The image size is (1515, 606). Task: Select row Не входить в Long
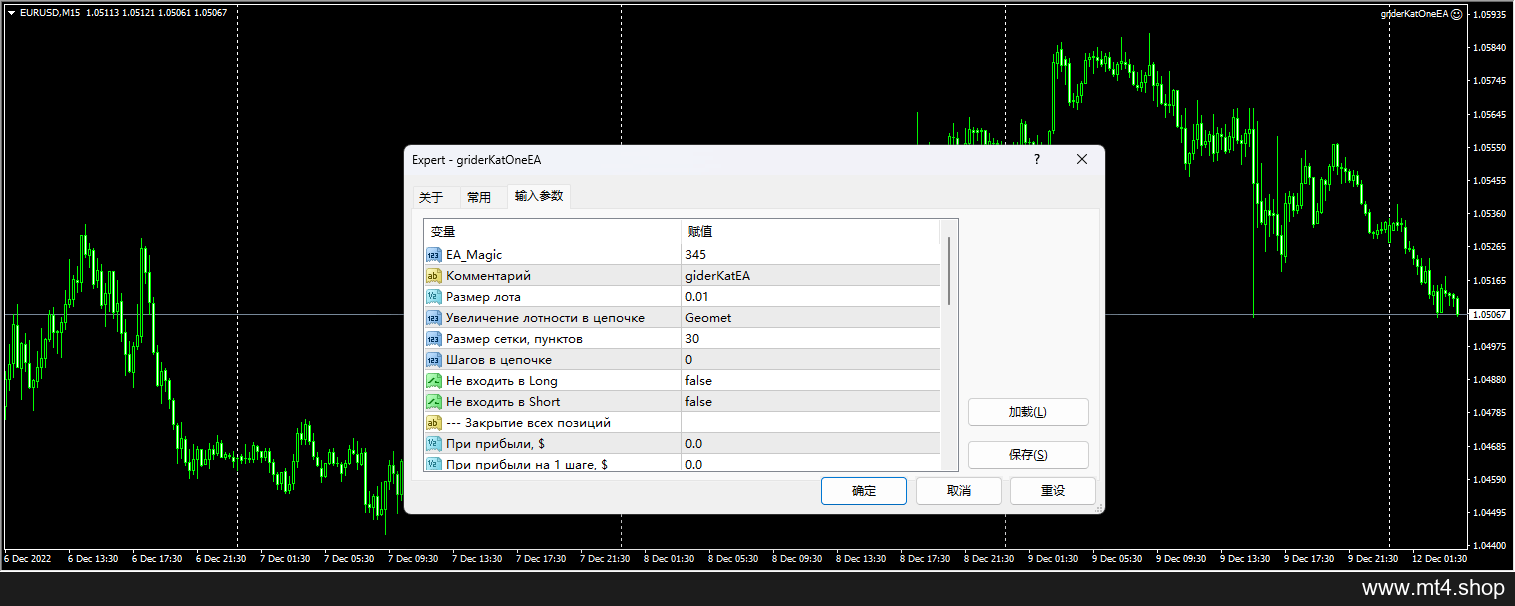(682, 381)
